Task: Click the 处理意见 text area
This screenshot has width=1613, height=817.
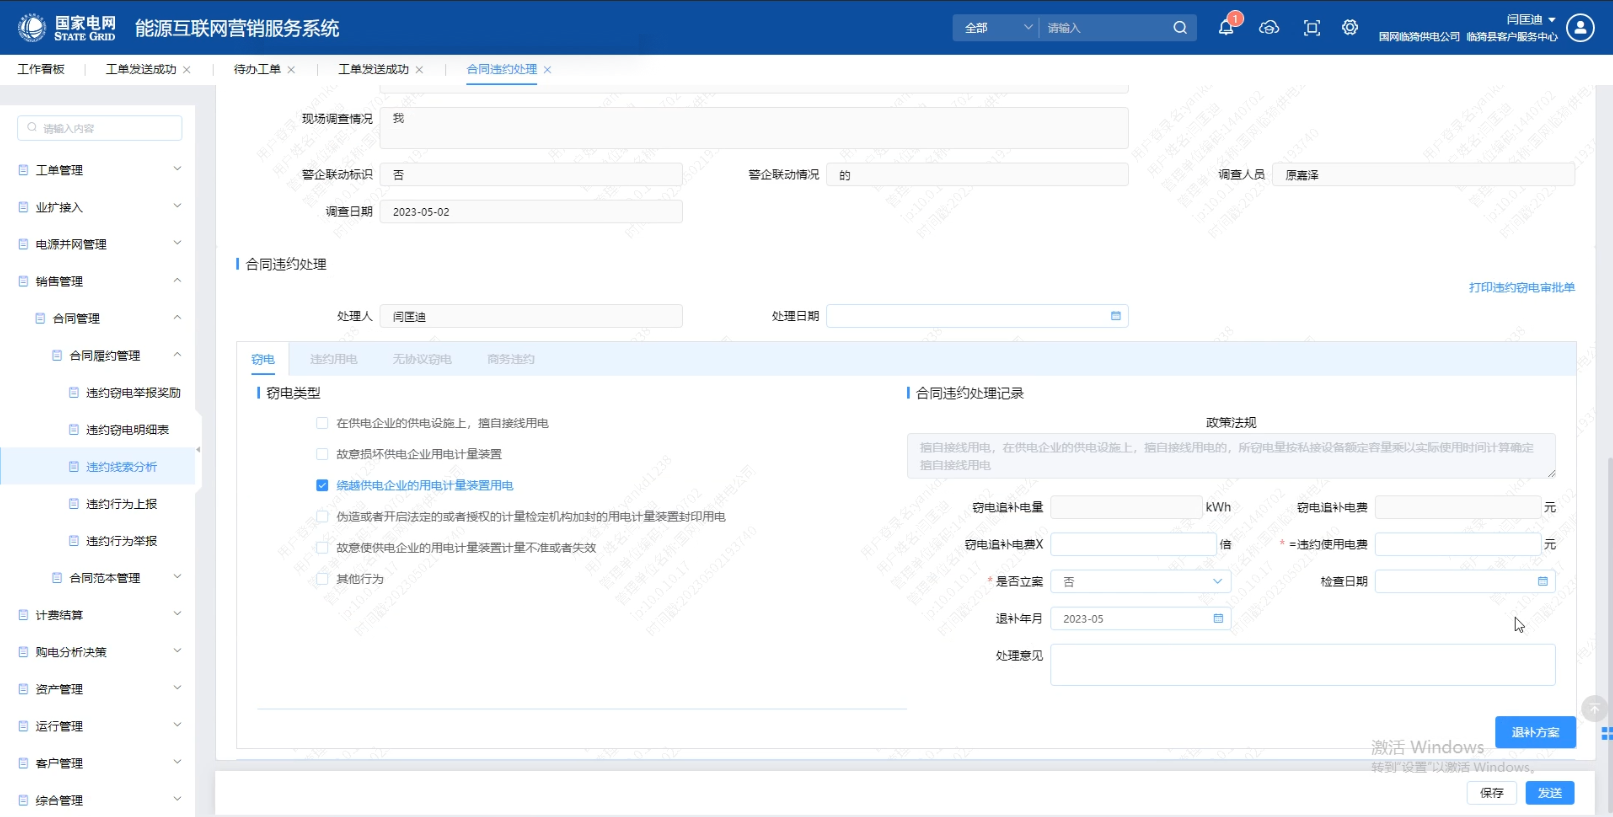Action: click(1302, 665)
